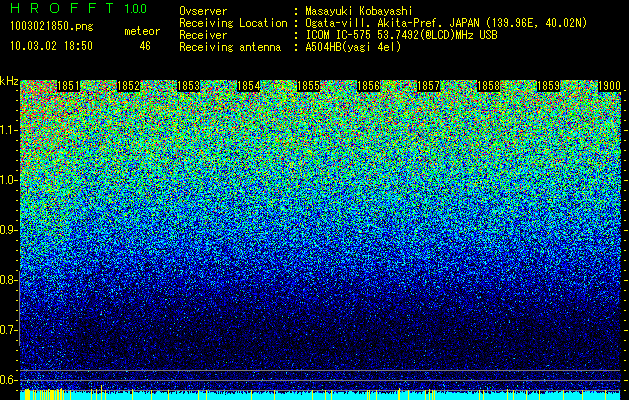This screenshot has height=400, width=629.
Task: Click the observer name Masayuki Kobayashi
Action: coord(359,11)
